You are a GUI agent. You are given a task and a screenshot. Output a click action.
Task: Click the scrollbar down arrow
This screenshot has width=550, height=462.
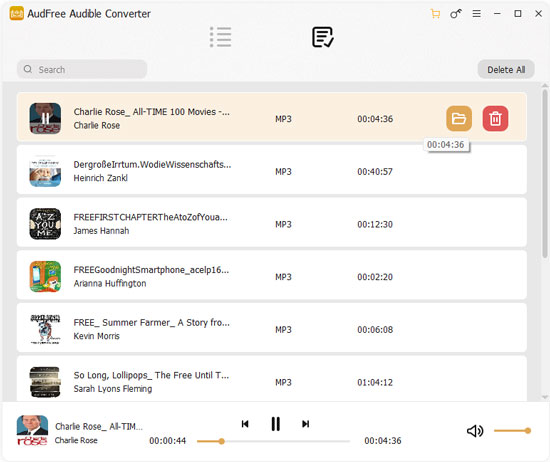[x=545, y=397]
